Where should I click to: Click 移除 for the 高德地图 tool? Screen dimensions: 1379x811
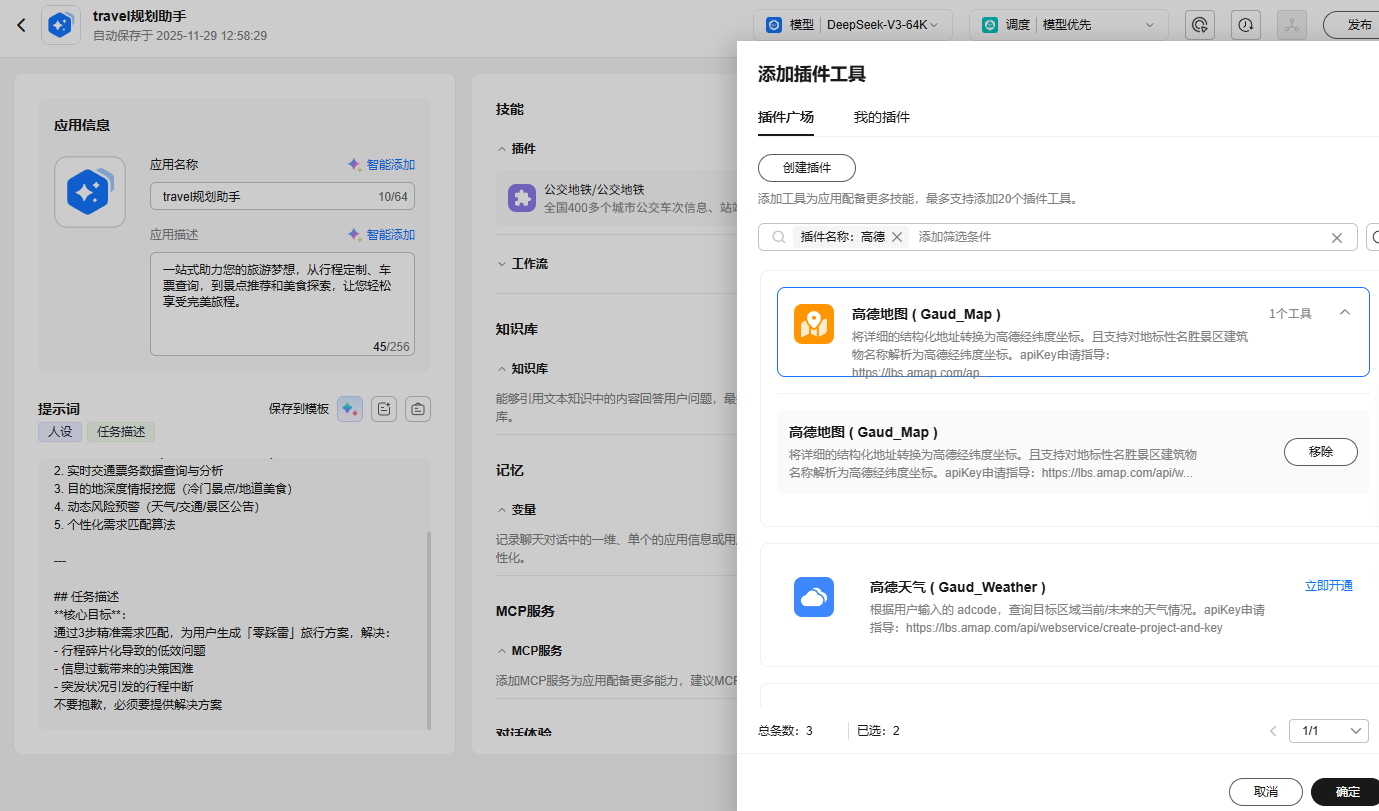[1321, 452]
